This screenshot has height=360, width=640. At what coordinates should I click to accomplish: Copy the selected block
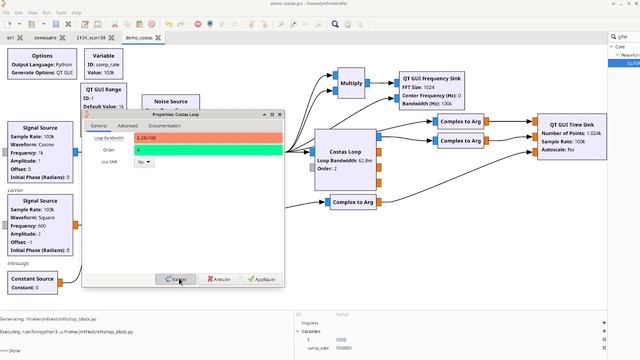click(x=127, y=24)
